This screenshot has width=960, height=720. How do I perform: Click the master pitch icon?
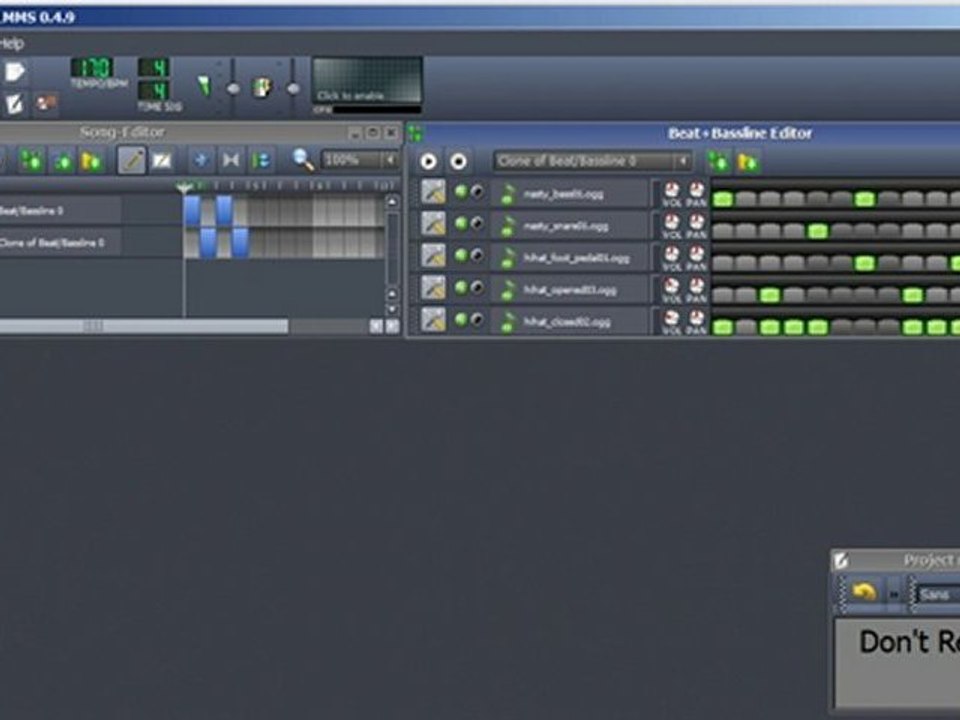[263, 87]
